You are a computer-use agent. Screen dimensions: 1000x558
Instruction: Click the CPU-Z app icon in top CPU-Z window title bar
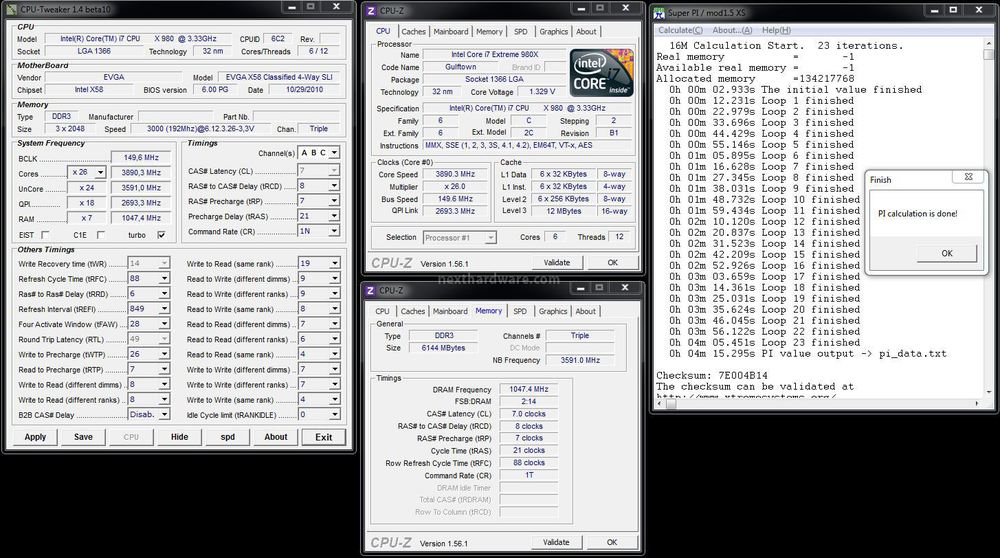(x=371, y=10)
